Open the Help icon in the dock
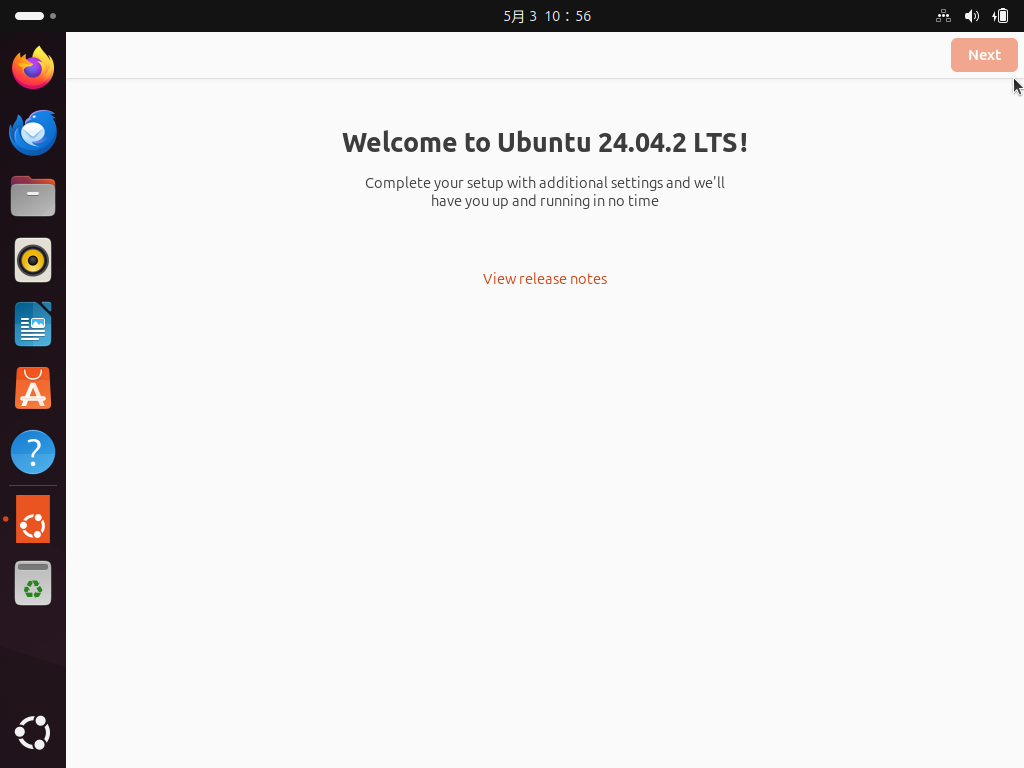The width and height of the screenshot is (1024, 768). coord(33,452)
